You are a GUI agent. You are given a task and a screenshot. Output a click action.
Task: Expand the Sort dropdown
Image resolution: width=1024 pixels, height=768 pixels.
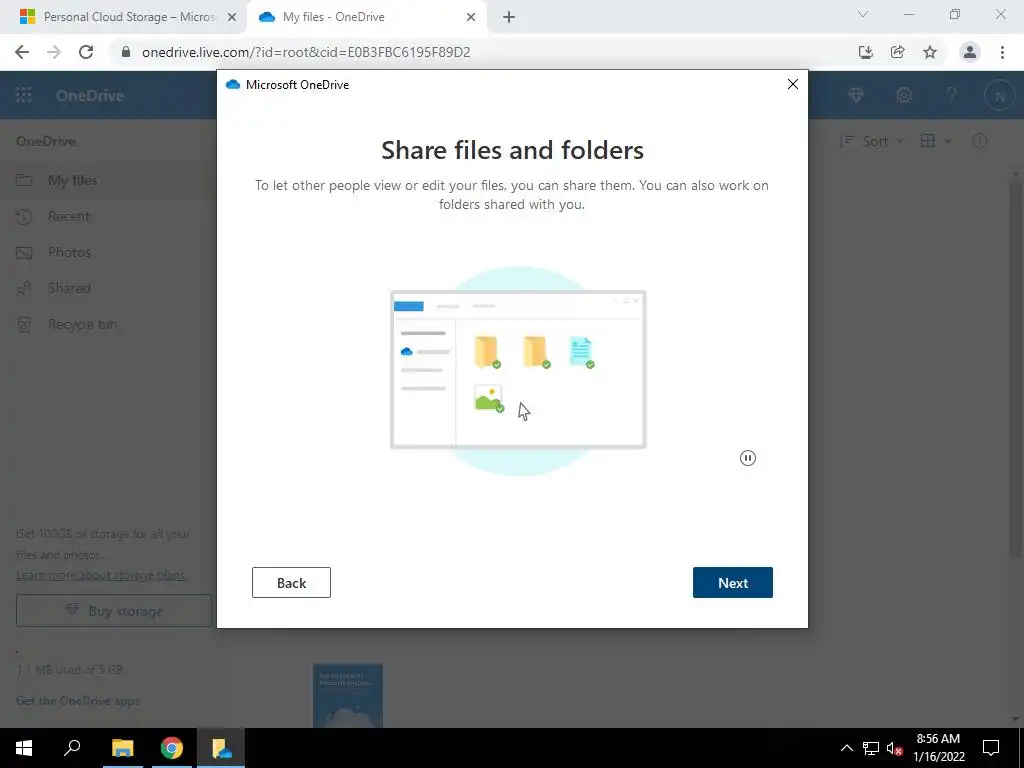pyautogui.click(x=872, y=141)
